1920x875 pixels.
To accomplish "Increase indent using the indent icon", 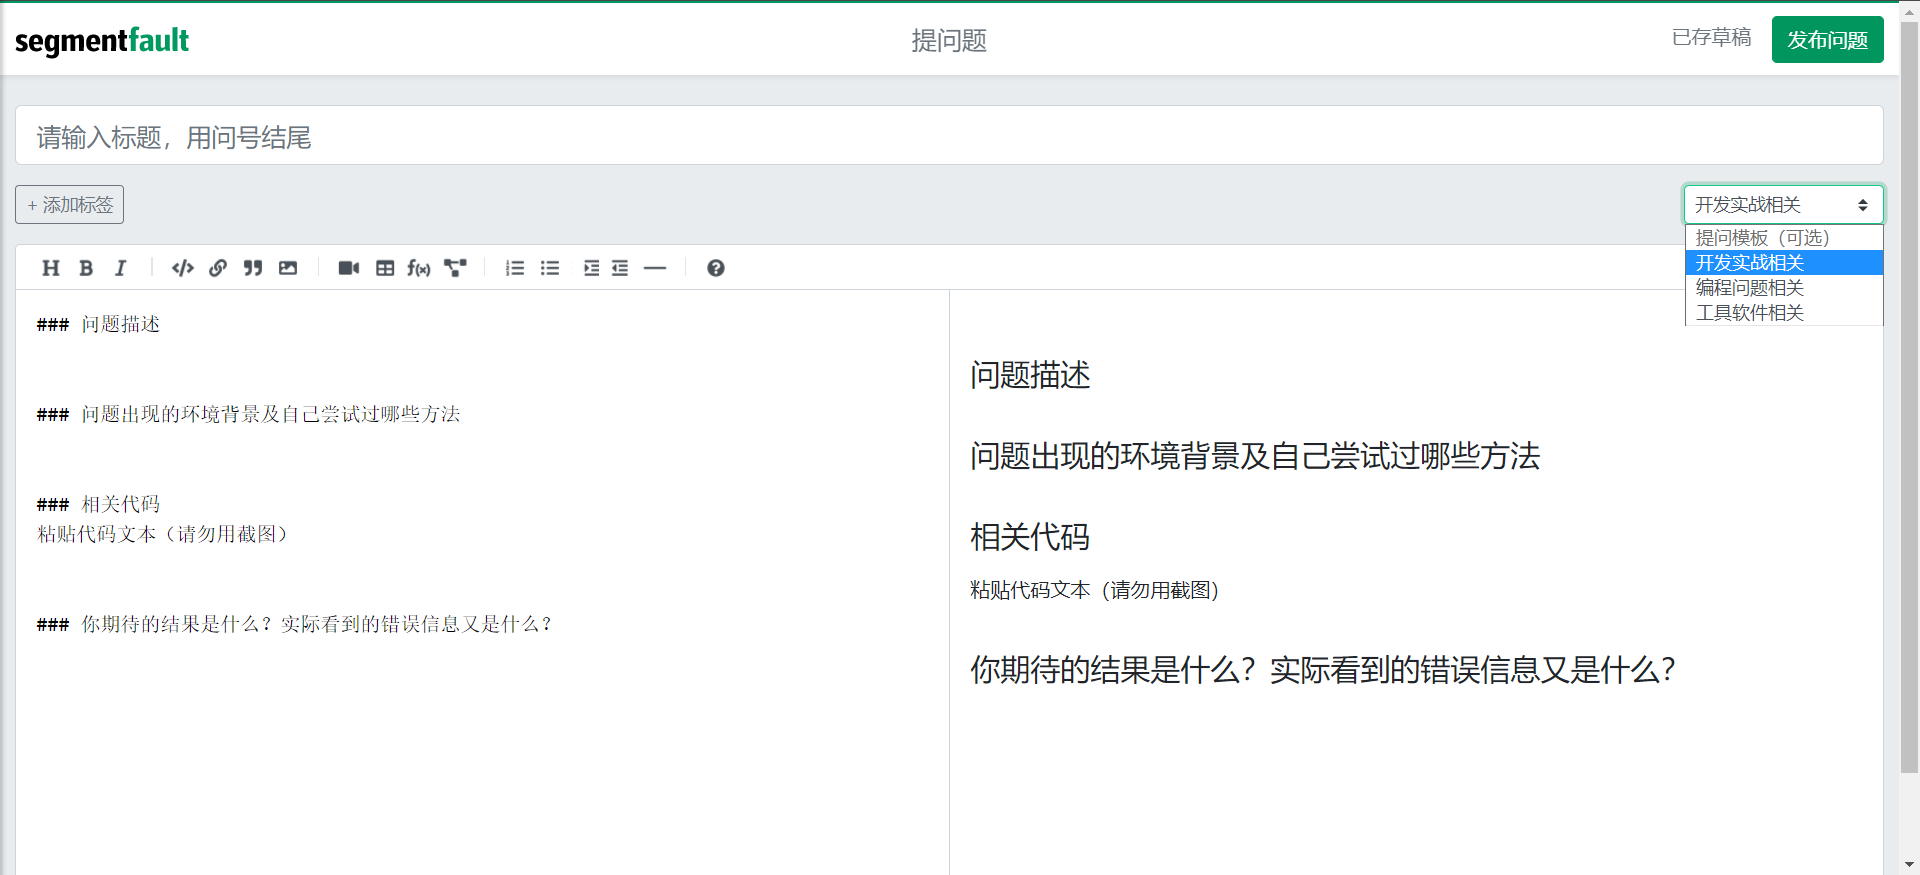I will 592,268.
